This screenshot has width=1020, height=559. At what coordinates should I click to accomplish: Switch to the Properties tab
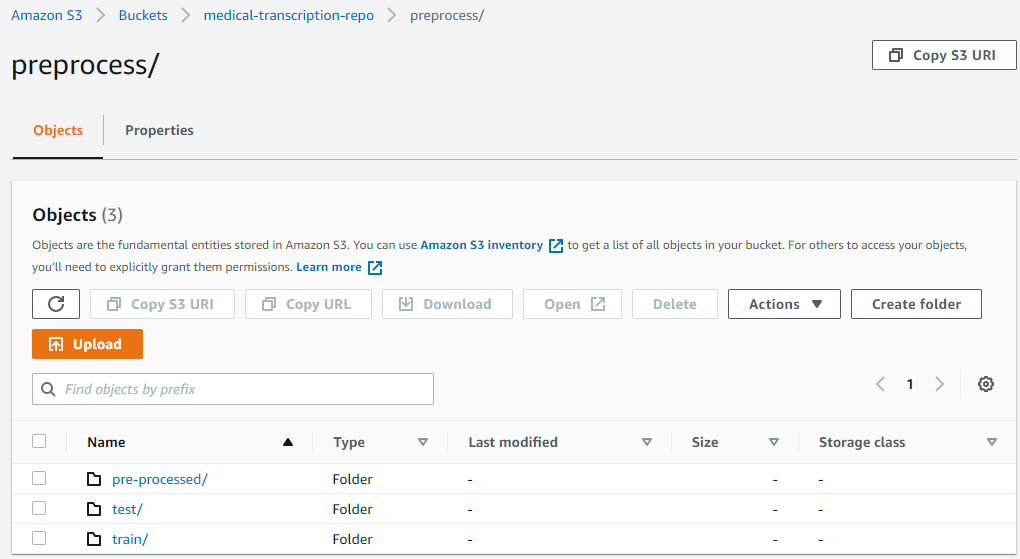(x=159, y=130)
